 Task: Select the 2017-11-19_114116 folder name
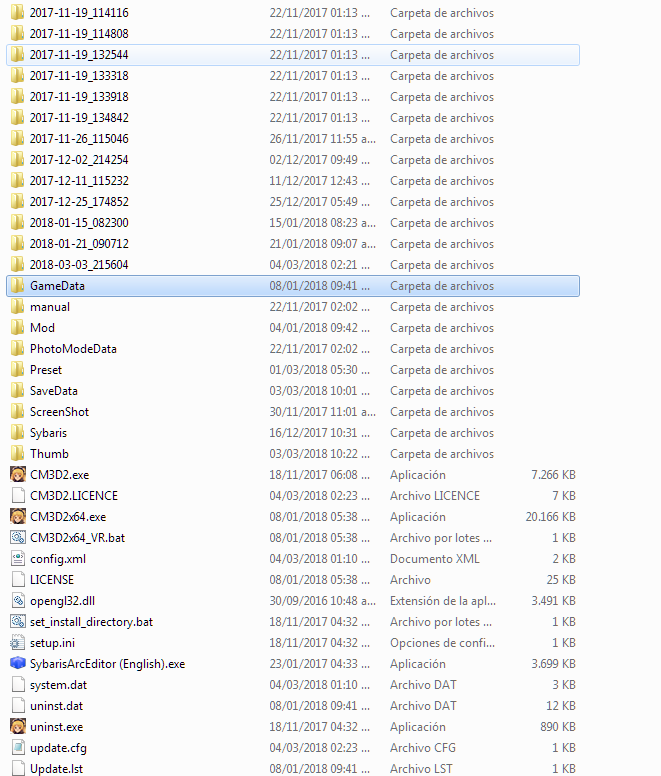(x=79, y=13)
